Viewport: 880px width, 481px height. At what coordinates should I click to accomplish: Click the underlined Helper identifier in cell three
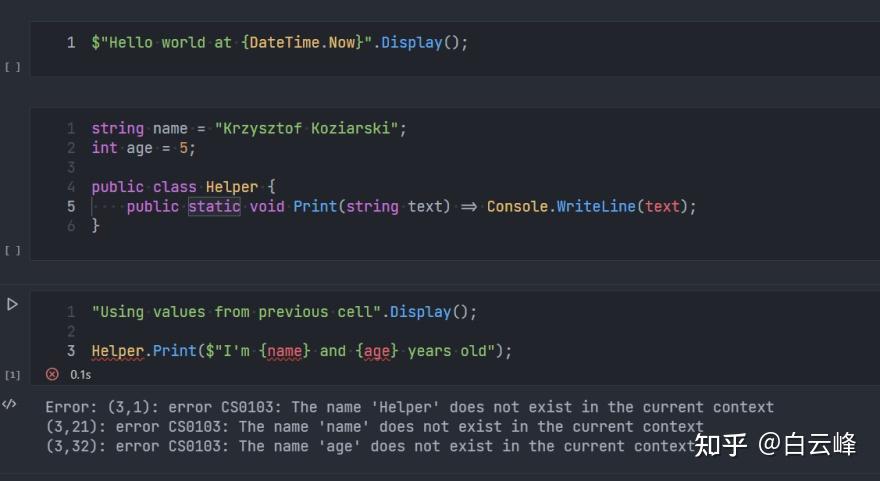pyautogui.click(x=118, y=351)
